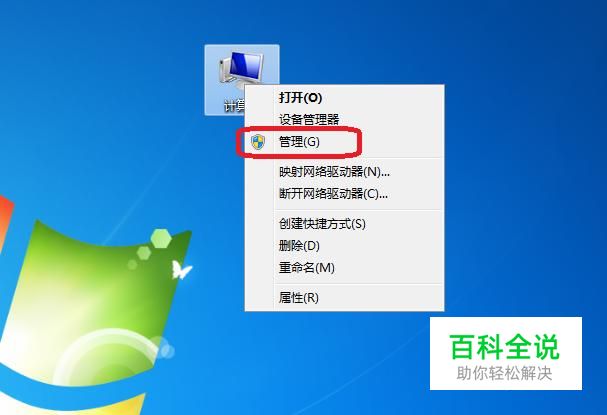Select the Computer desktop icon image
Screen dimensions: 607x415
point(242,69)
